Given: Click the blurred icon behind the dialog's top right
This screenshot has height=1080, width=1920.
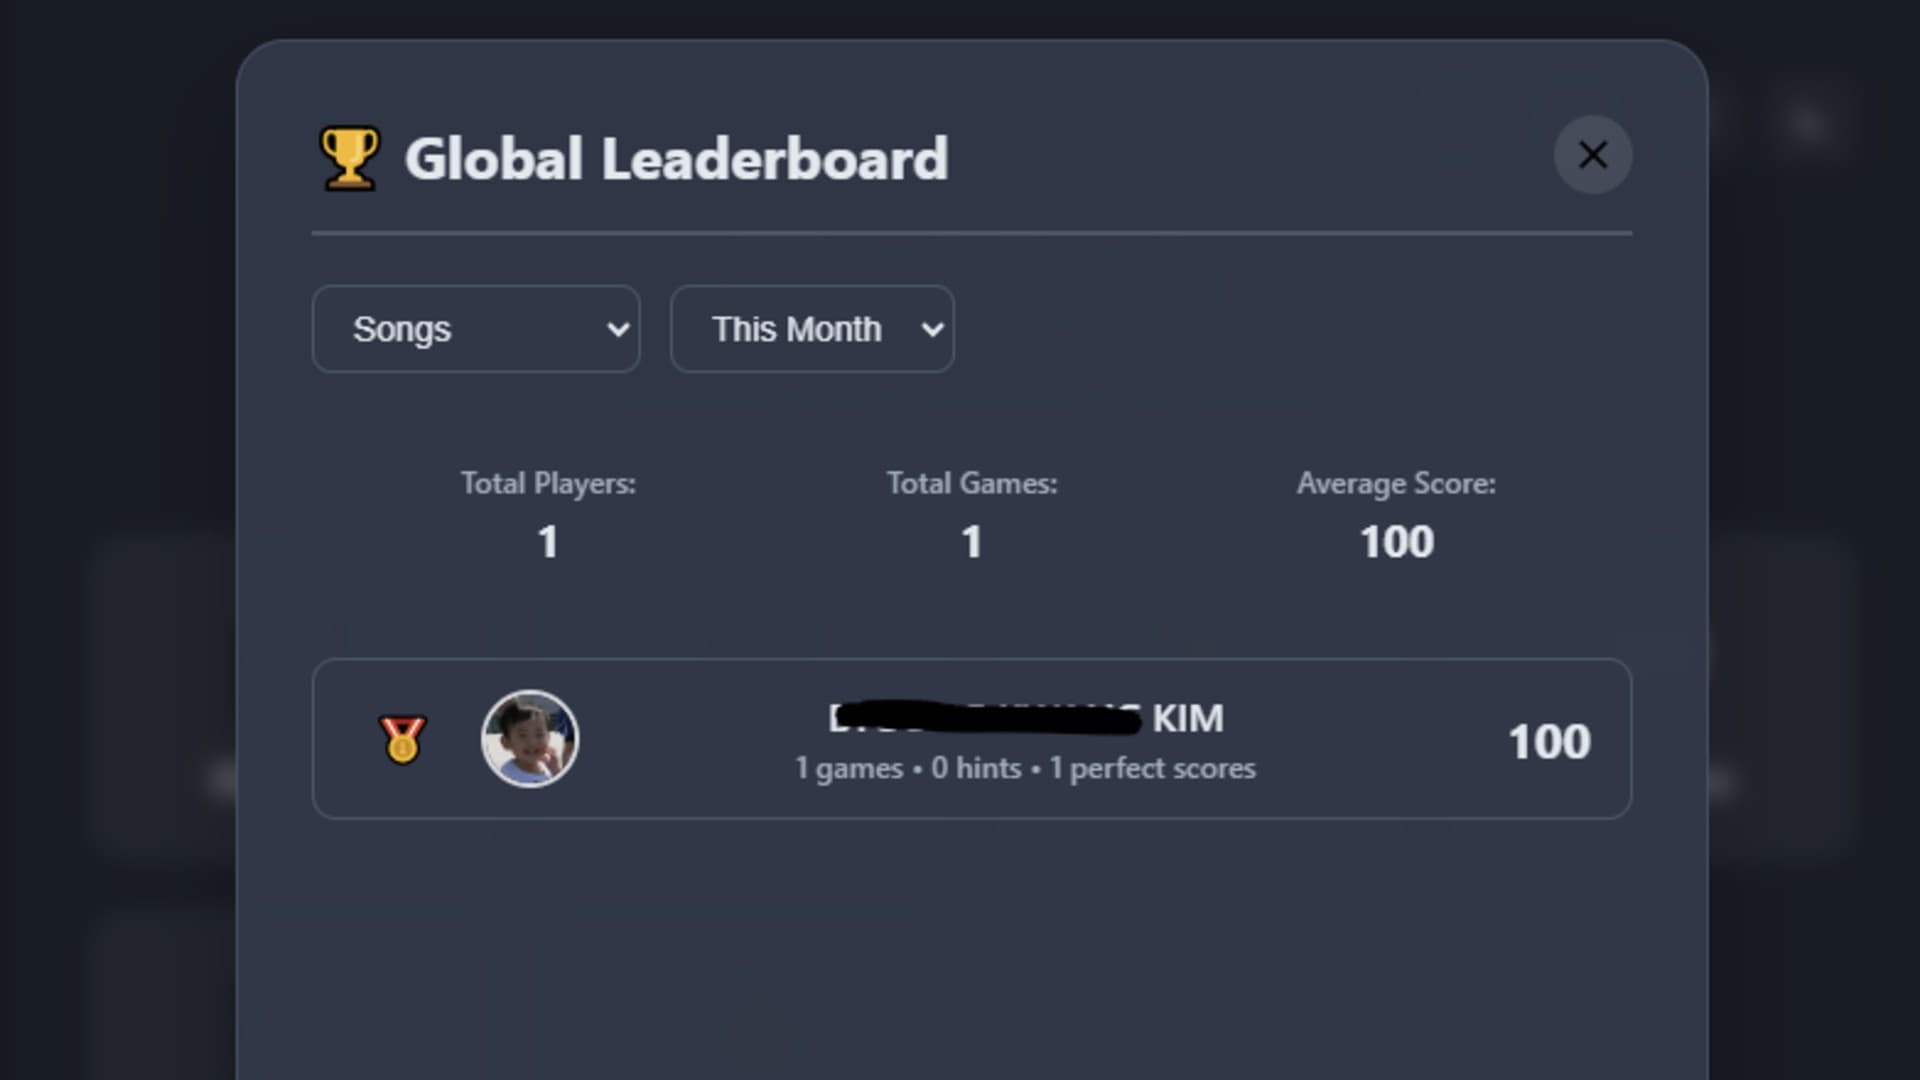Looking at the screenshot, I should point(1808,124).
